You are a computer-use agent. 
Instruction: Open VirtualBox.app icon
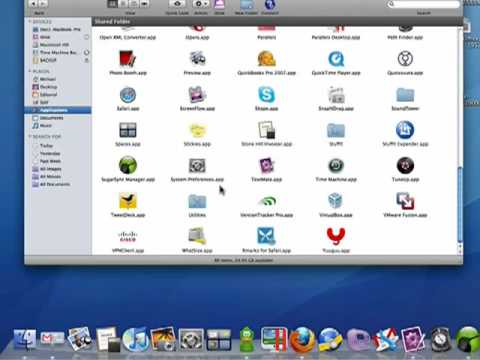pyautogui.click(x=335, y=201)
